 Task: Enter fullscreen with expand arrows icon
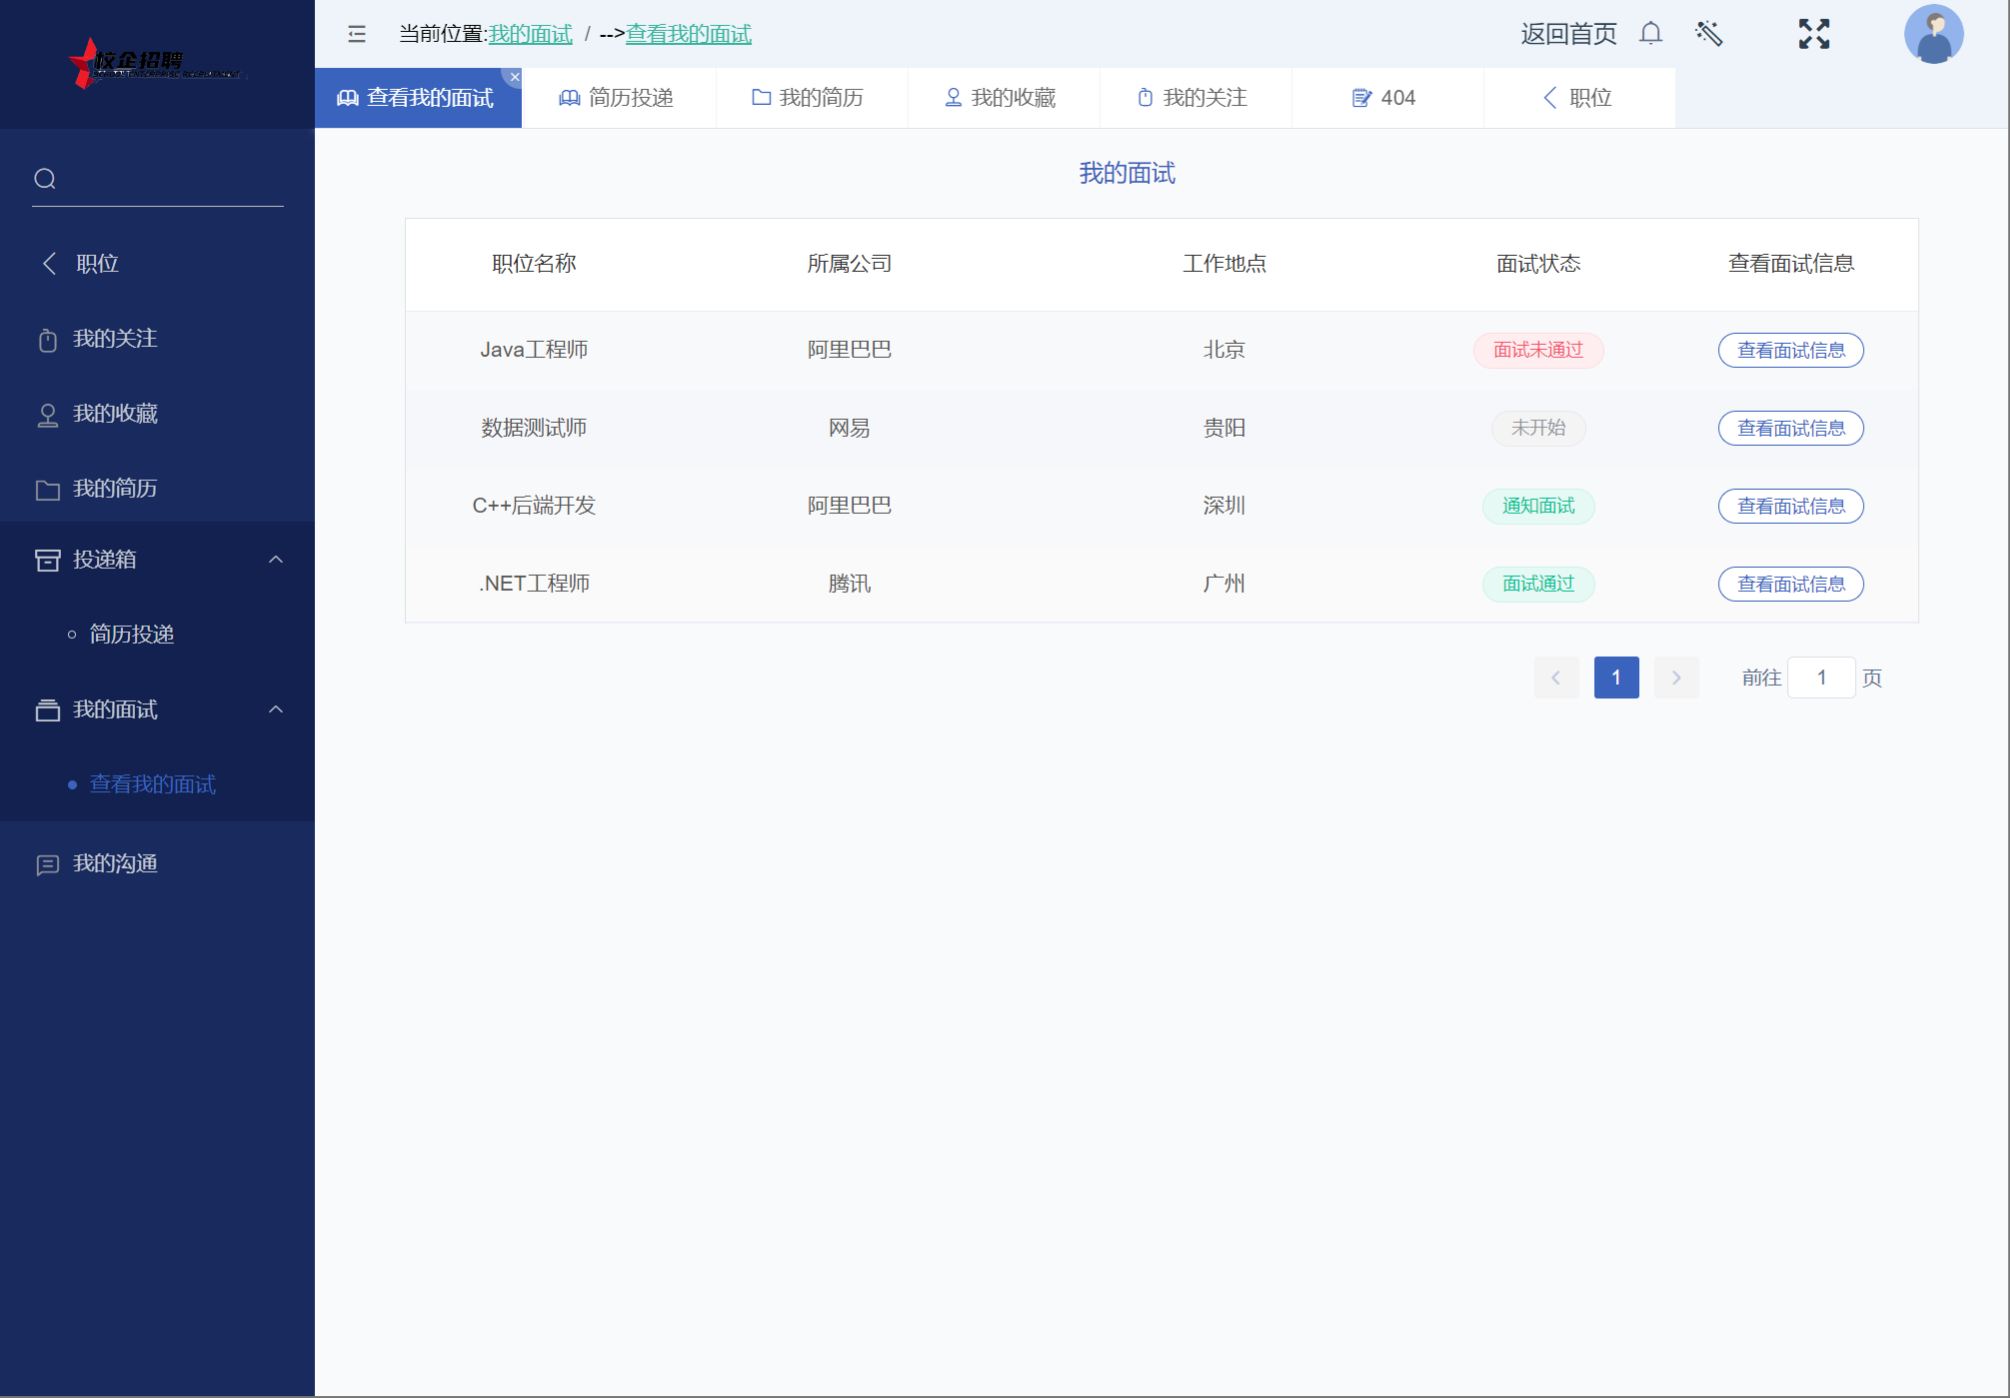1813,34
